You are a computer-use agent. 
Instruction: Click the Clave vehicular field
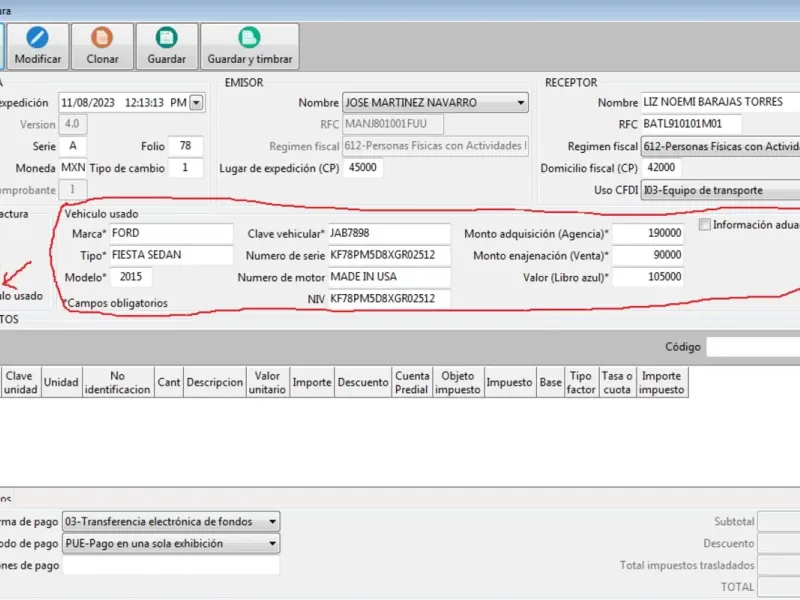pyautogui.click(x=389, y=233)
